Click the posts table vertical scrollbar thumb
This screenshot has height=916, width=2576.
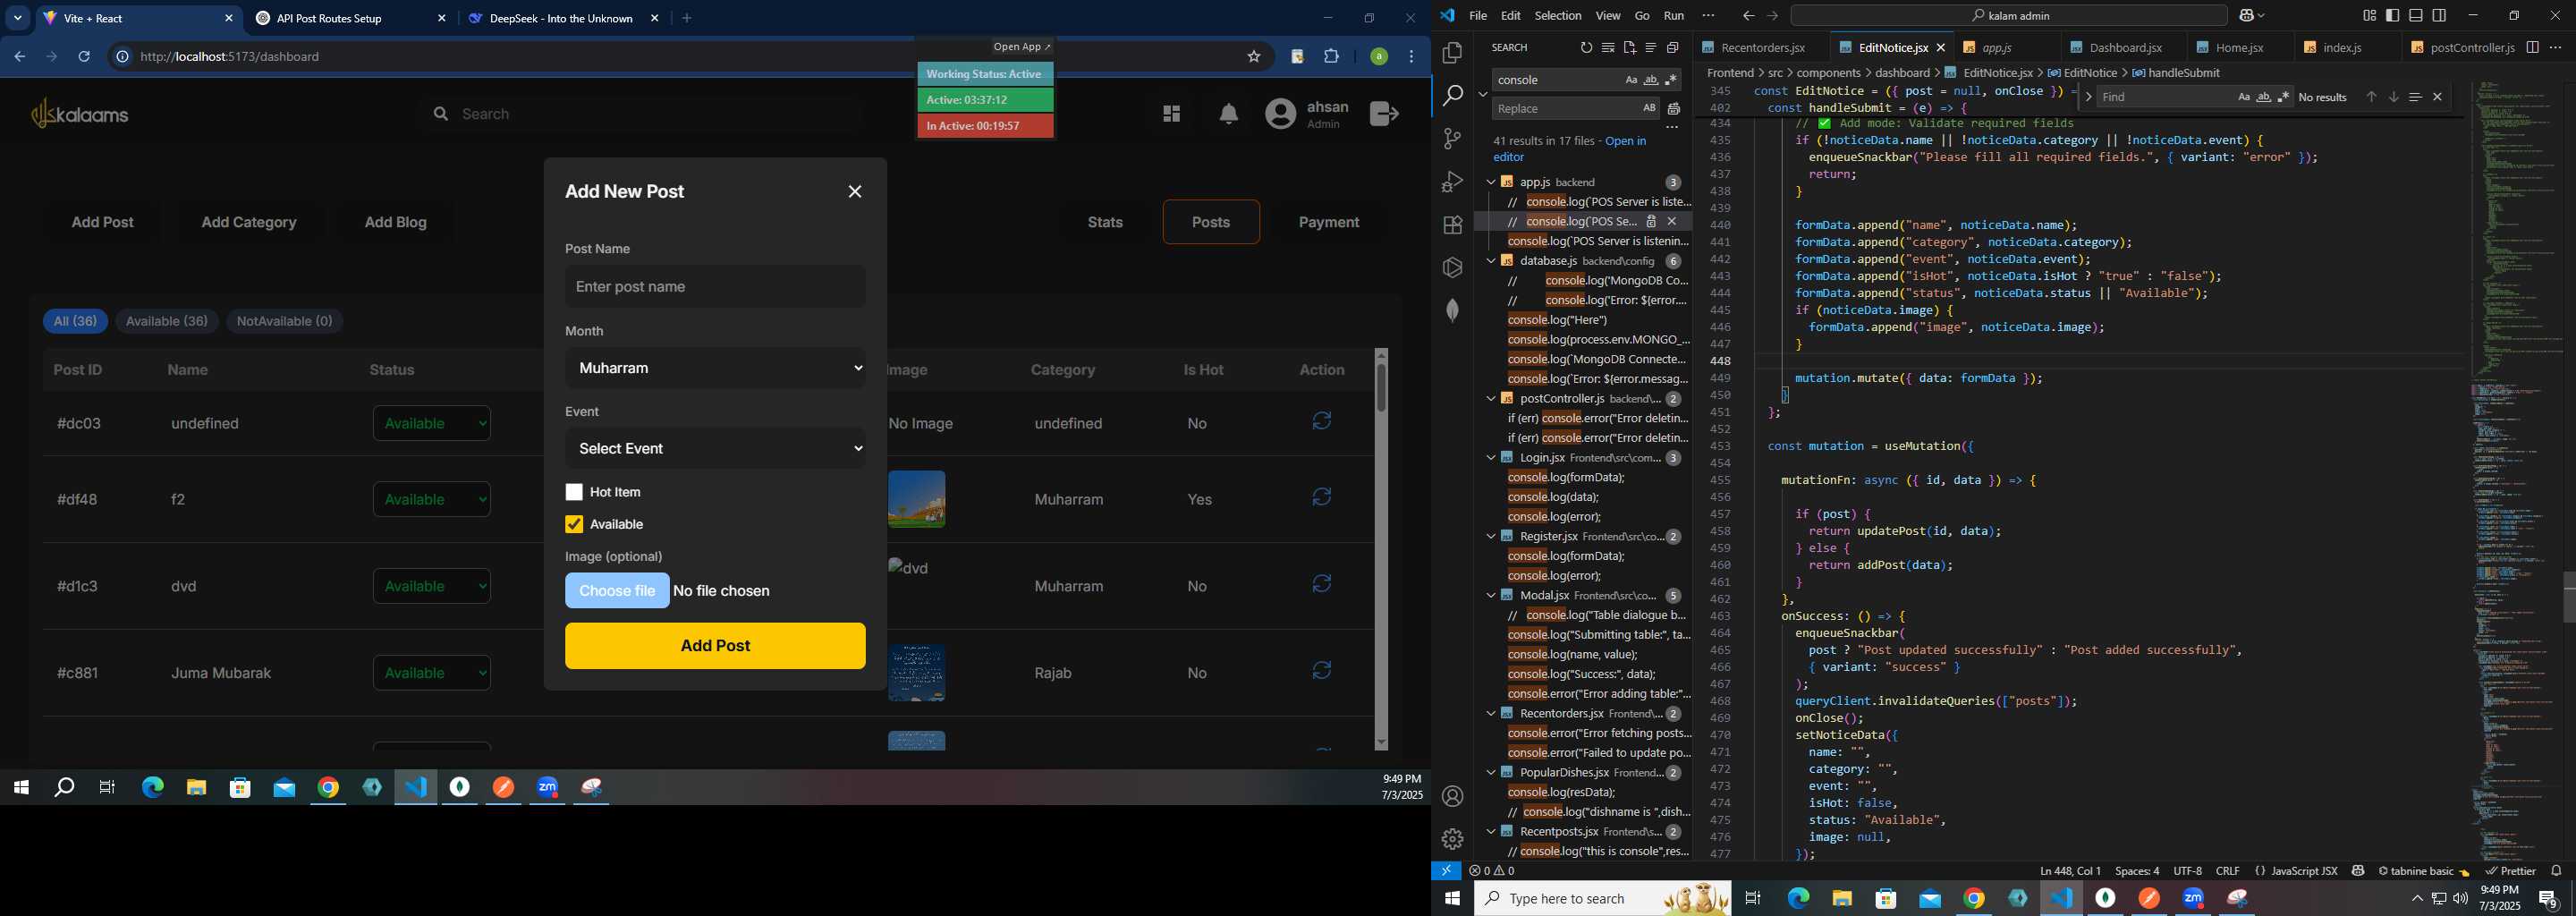tap(1381, 387)
